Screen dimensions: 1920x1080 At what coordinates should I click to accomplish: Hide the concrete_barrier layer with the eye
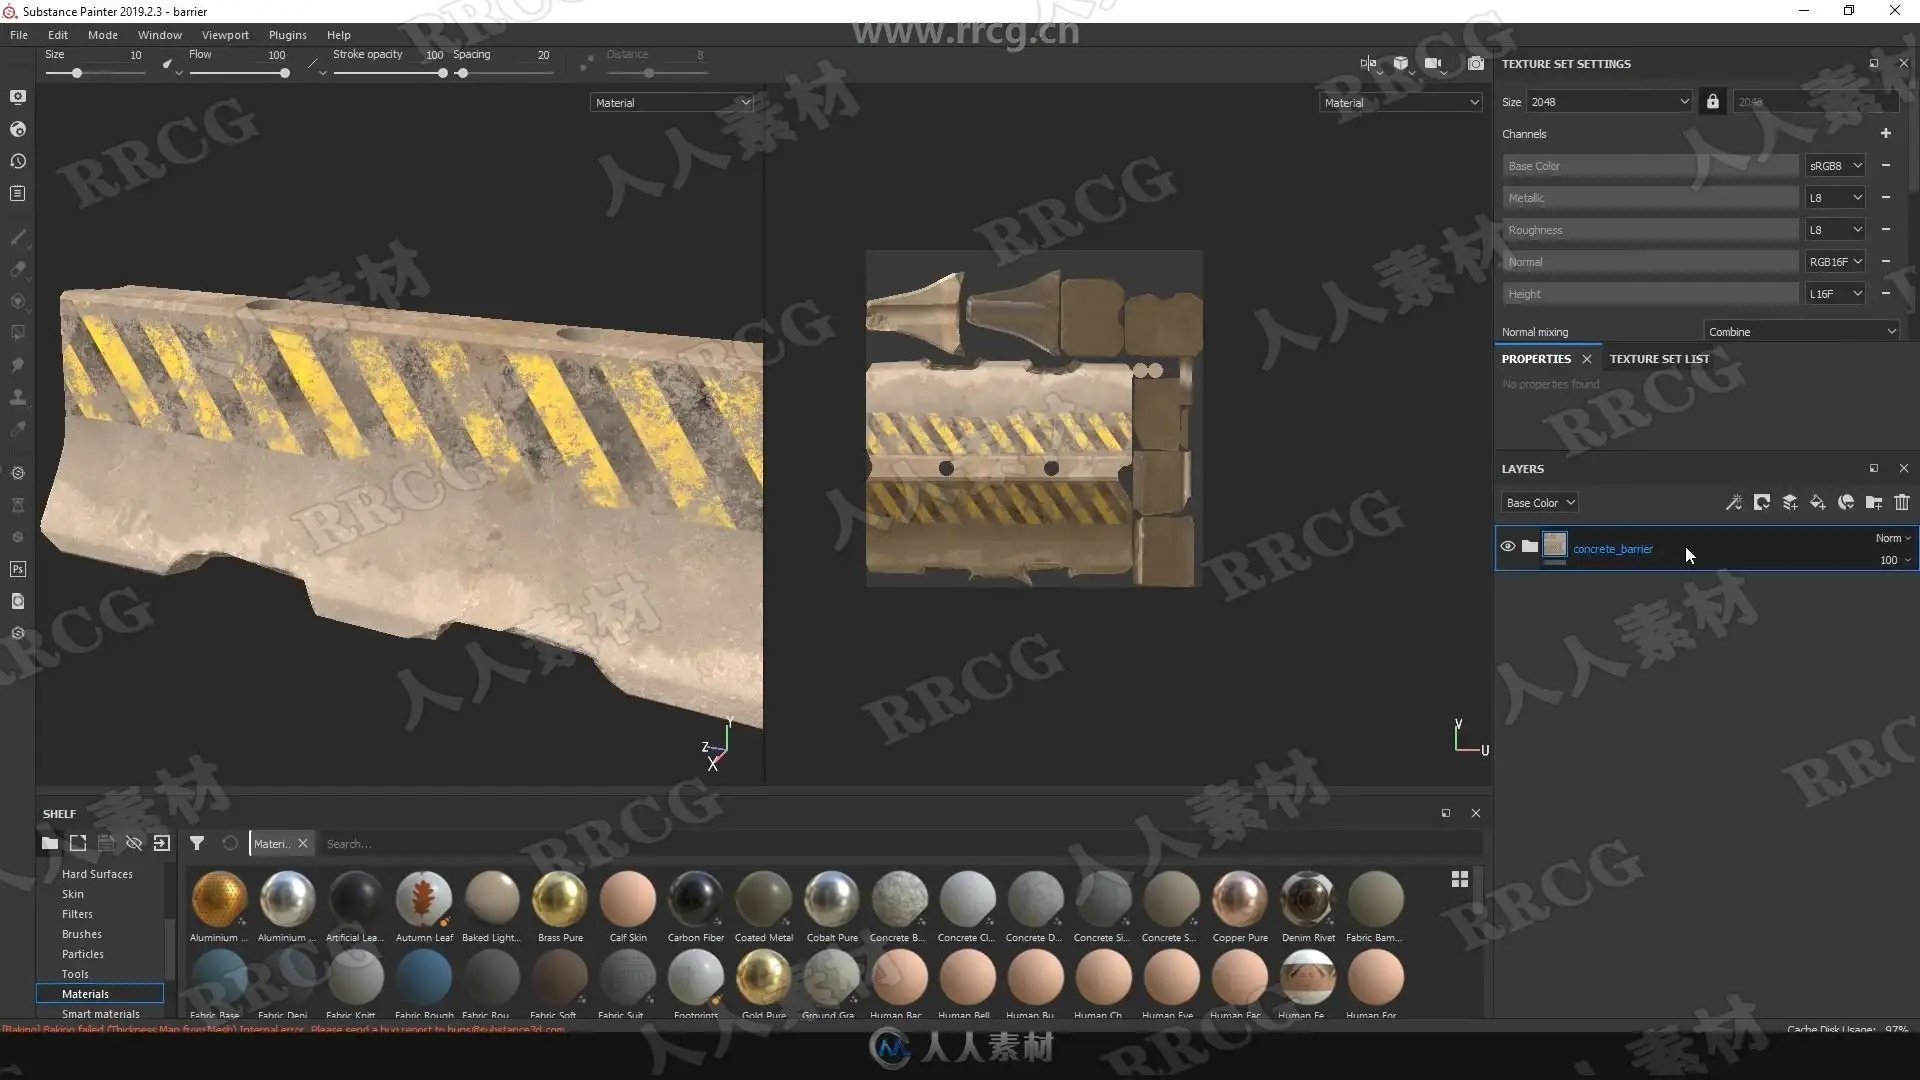(x=1507, y=547)
